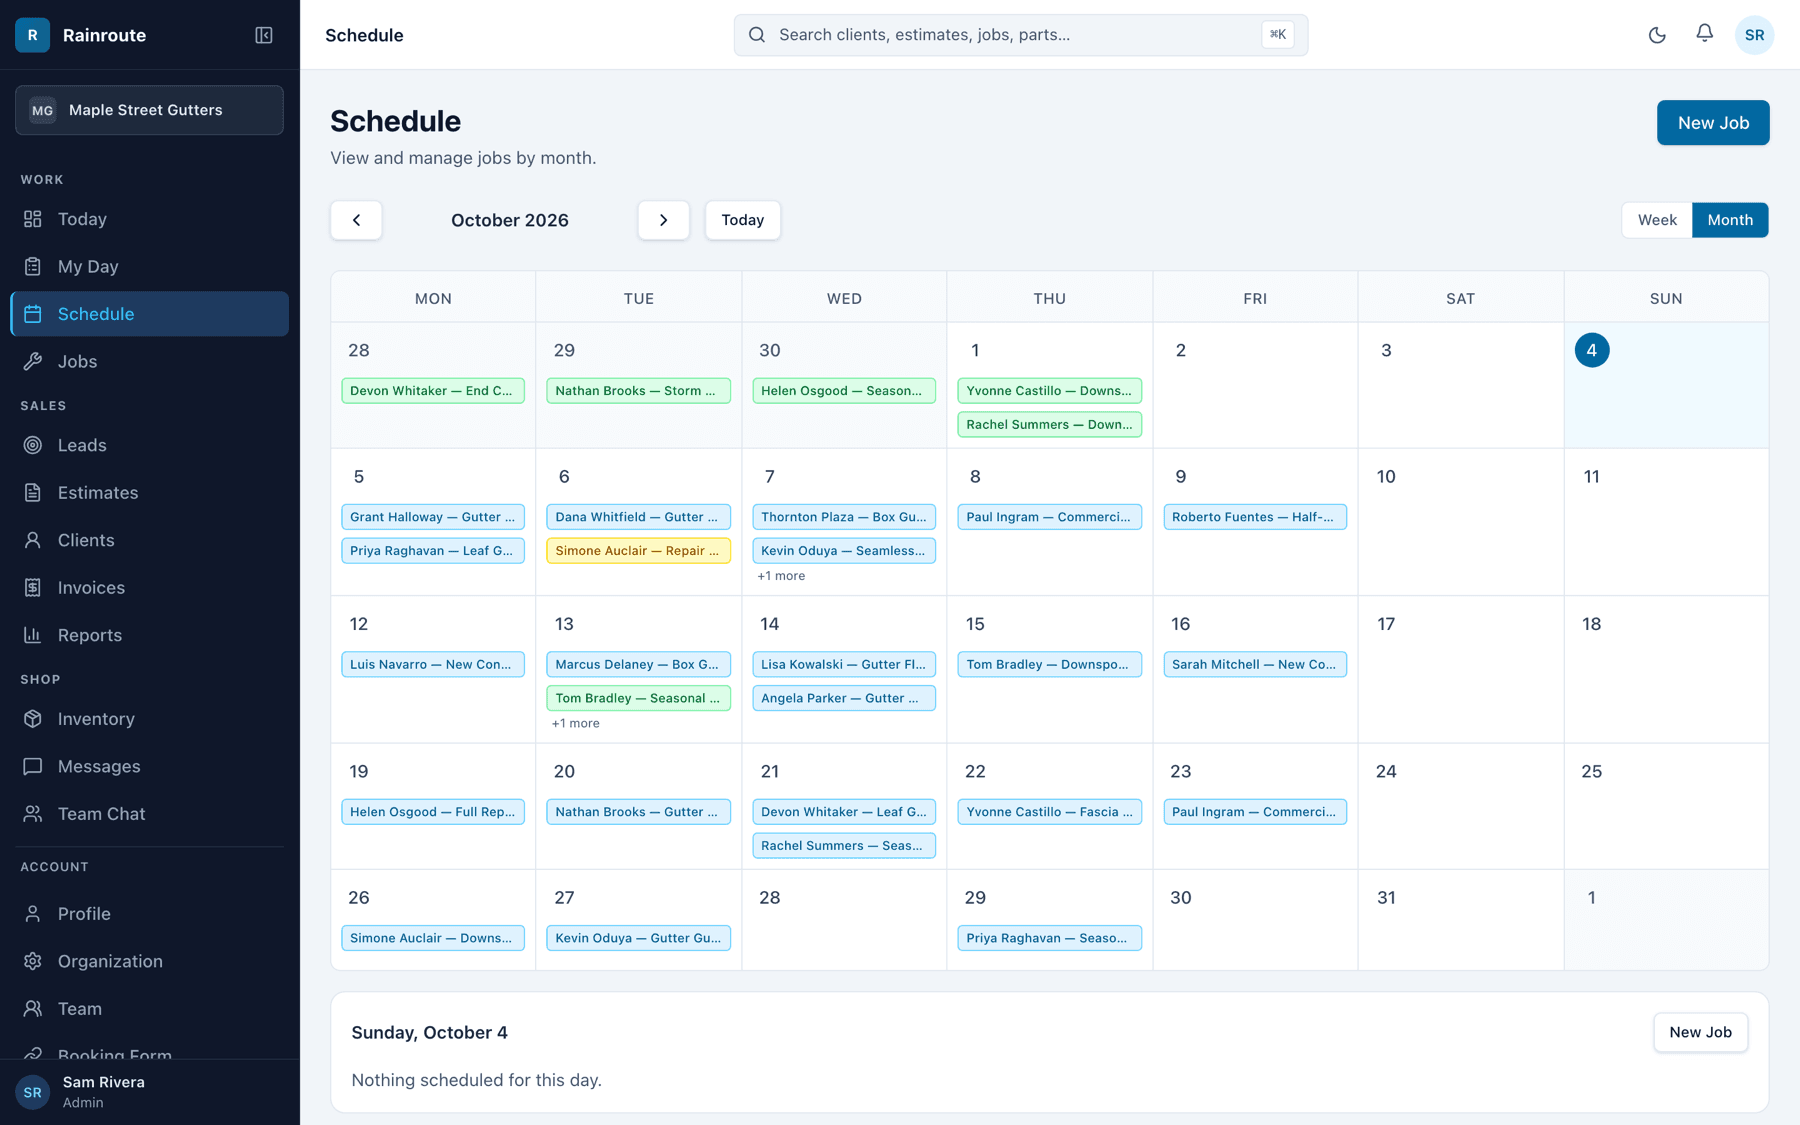Go to previous month with left chevron

(x=356, y=220)
